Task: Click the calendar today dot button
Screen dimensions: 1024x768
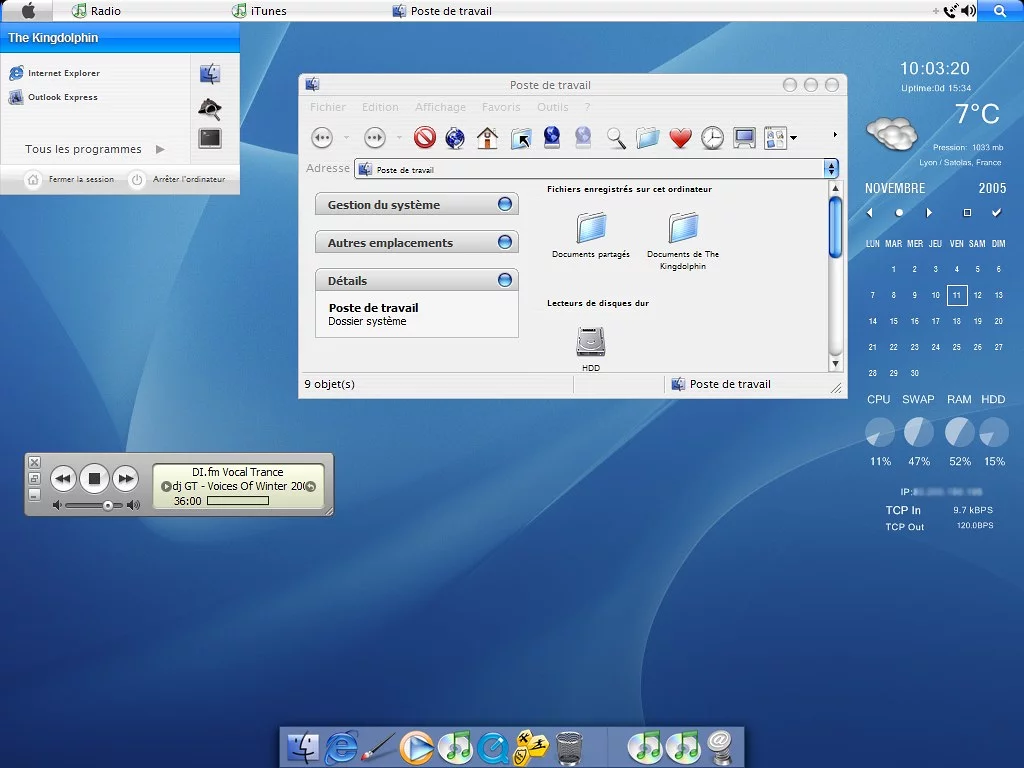Action: 899,213
